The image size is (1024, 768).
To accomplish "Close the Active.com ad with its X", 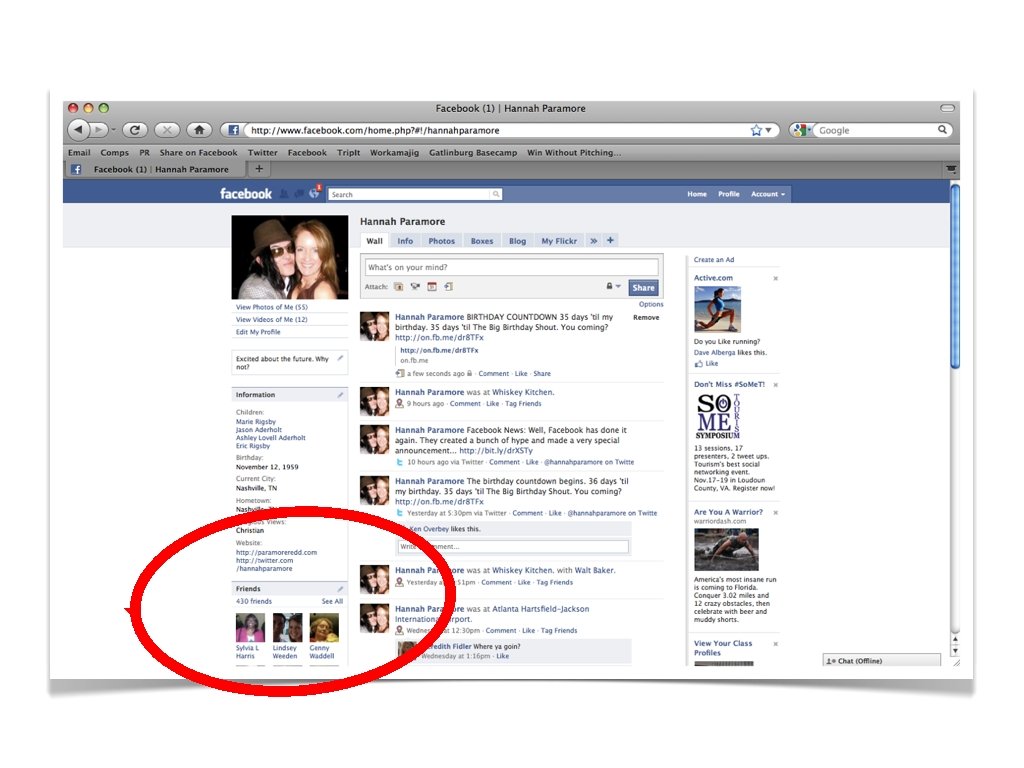I will point(776,278).
